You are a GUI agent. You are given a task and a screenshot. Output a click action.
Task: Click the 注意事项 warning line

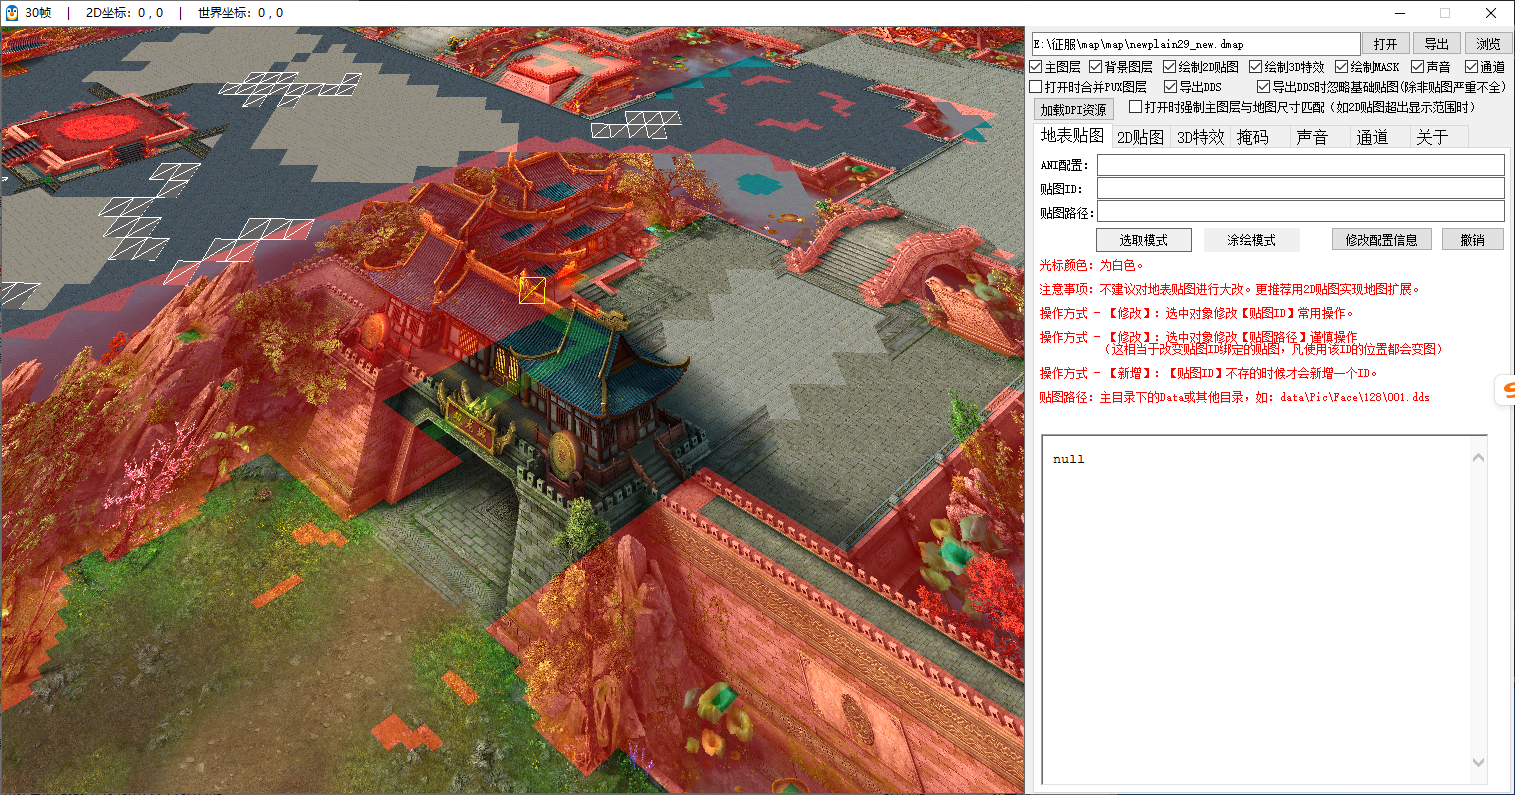pyautogui.click(x=1230, y=290)
